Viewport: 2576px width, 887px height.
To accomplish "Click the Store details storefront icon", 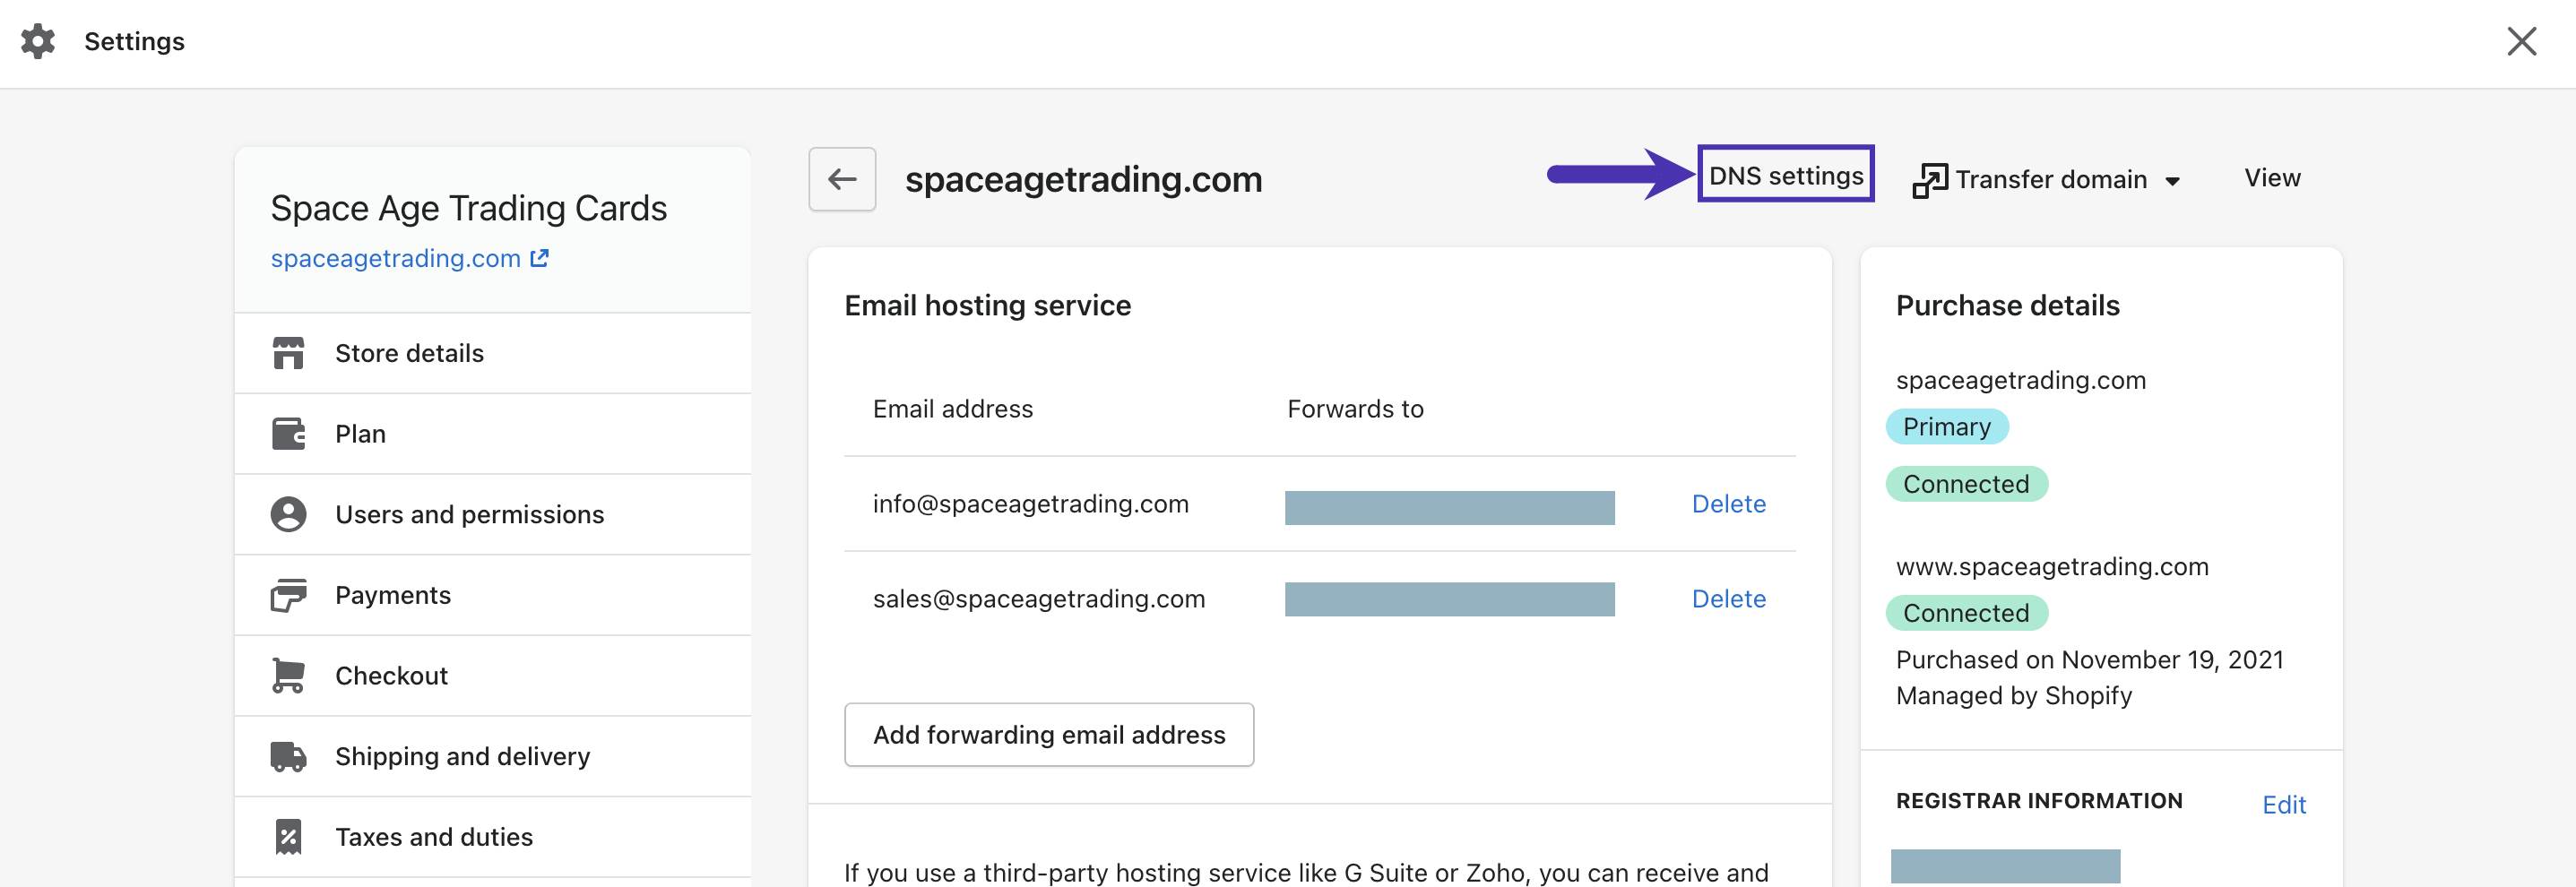I will (x=288, y=353).
